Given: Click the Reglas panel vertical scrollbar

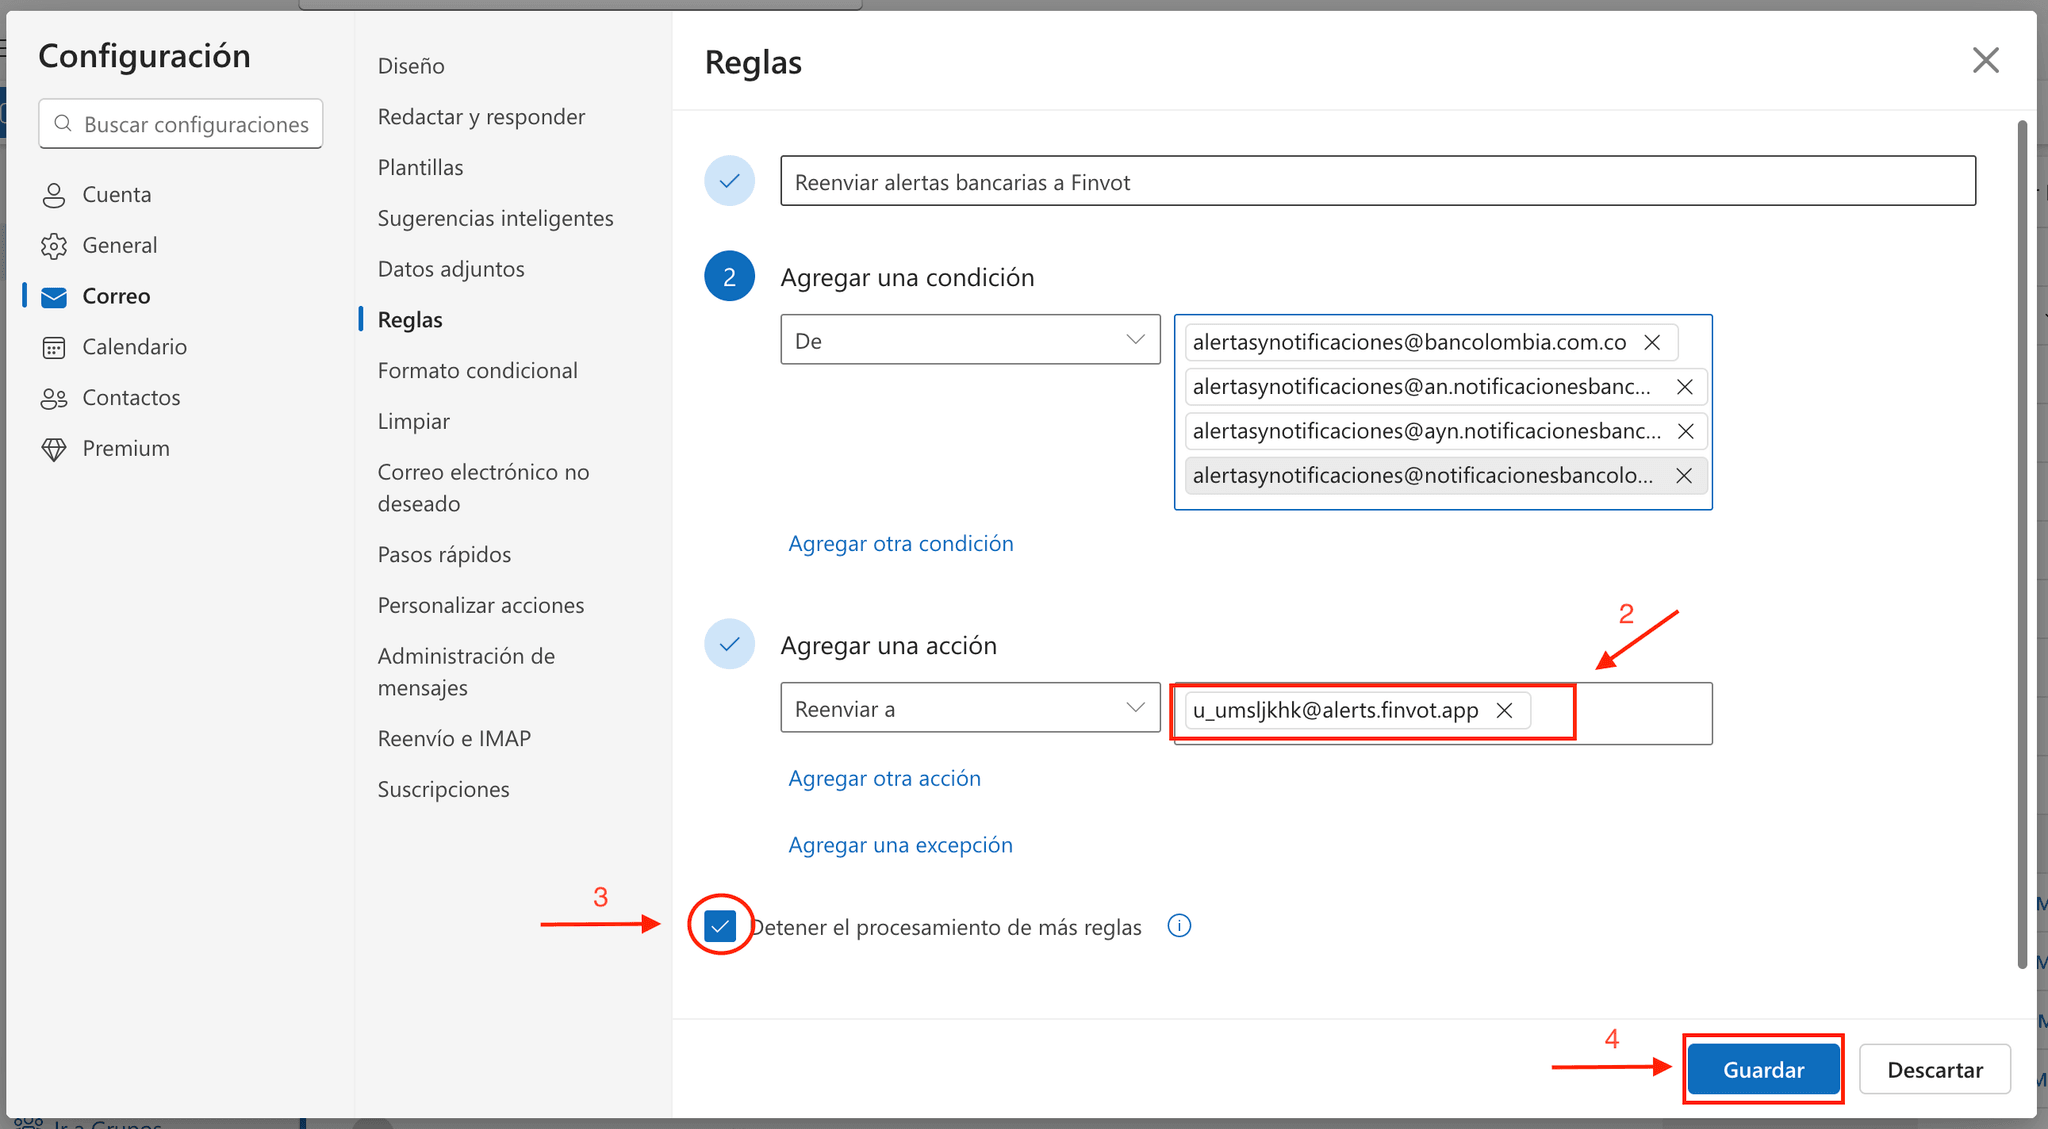Looking at the screenshot, I should (2022, 545).
